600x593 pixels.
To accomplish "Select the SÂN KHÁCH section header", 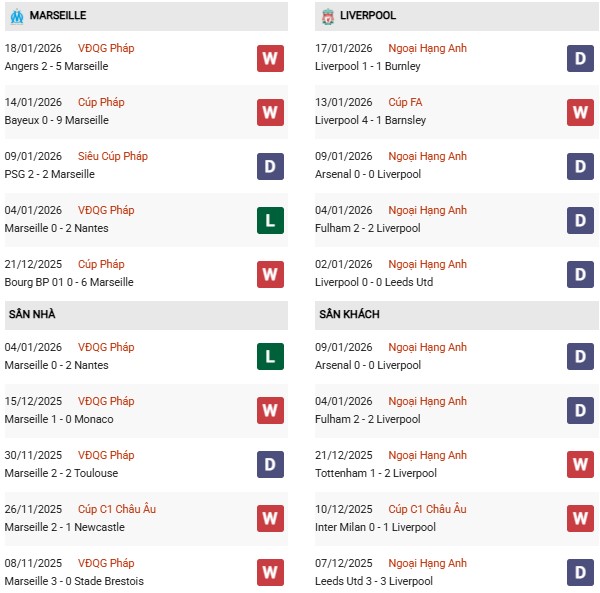I will pyautogui.click(x=349, y=314).
